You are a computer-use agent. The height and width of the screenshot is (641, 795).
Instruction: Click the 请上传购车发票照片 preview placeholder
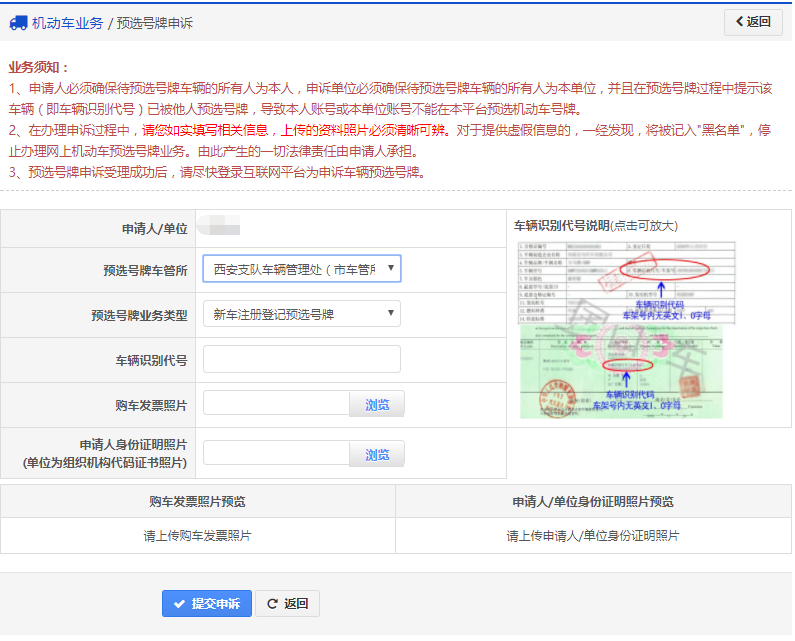[197, 536]
